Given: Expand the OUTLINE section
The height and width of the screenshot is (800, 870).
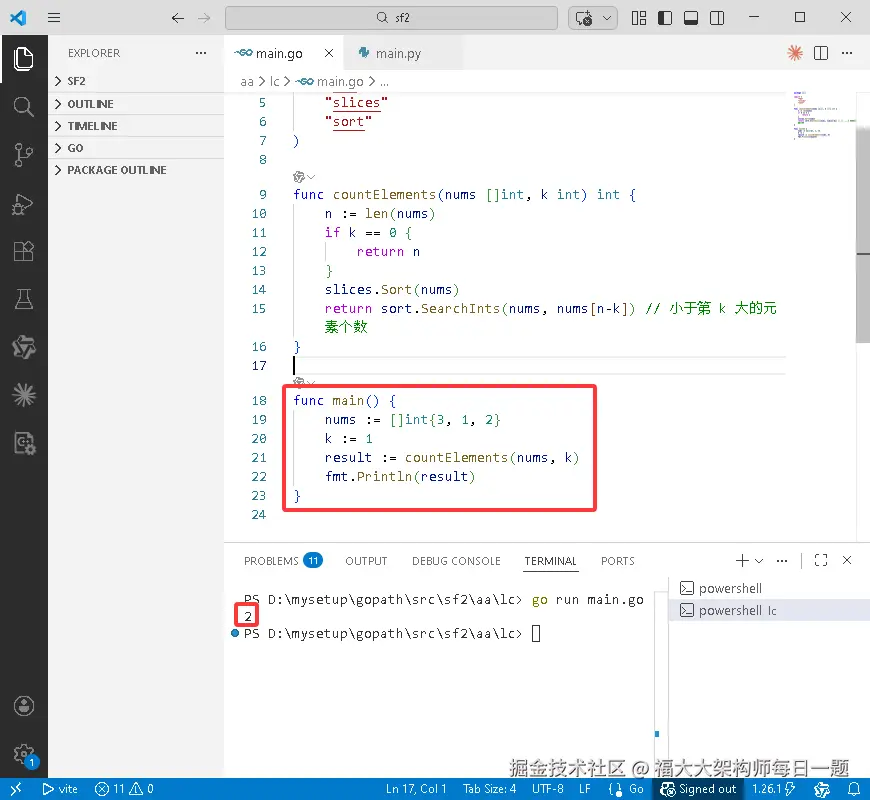Looking at the screenshot, I should point(136,104).
